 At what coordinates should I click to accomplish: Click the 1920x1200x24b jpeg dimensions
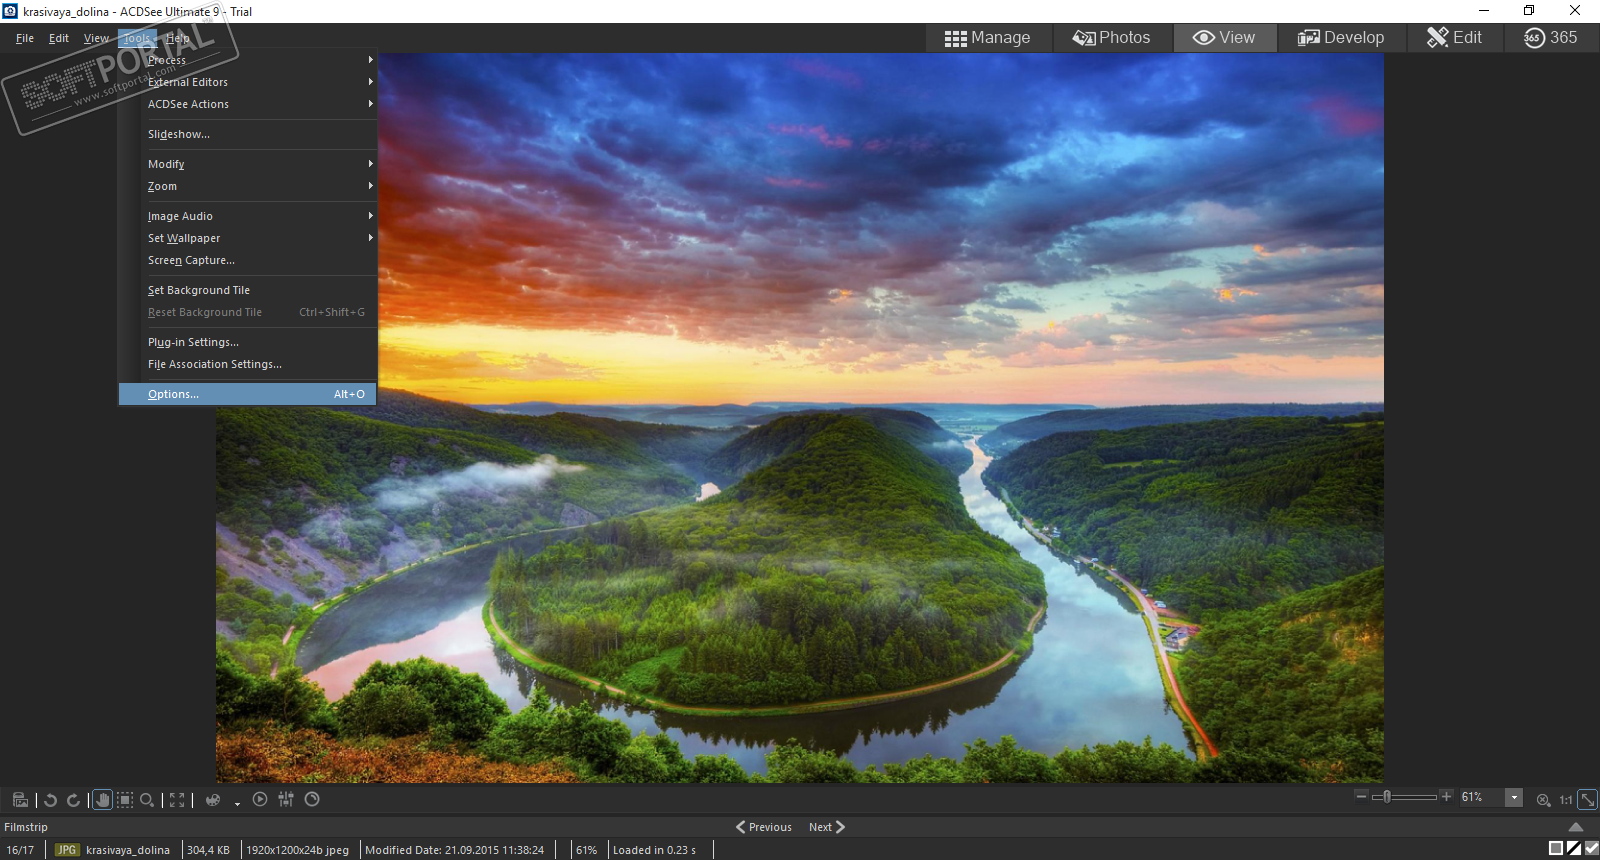click(298, 850)
